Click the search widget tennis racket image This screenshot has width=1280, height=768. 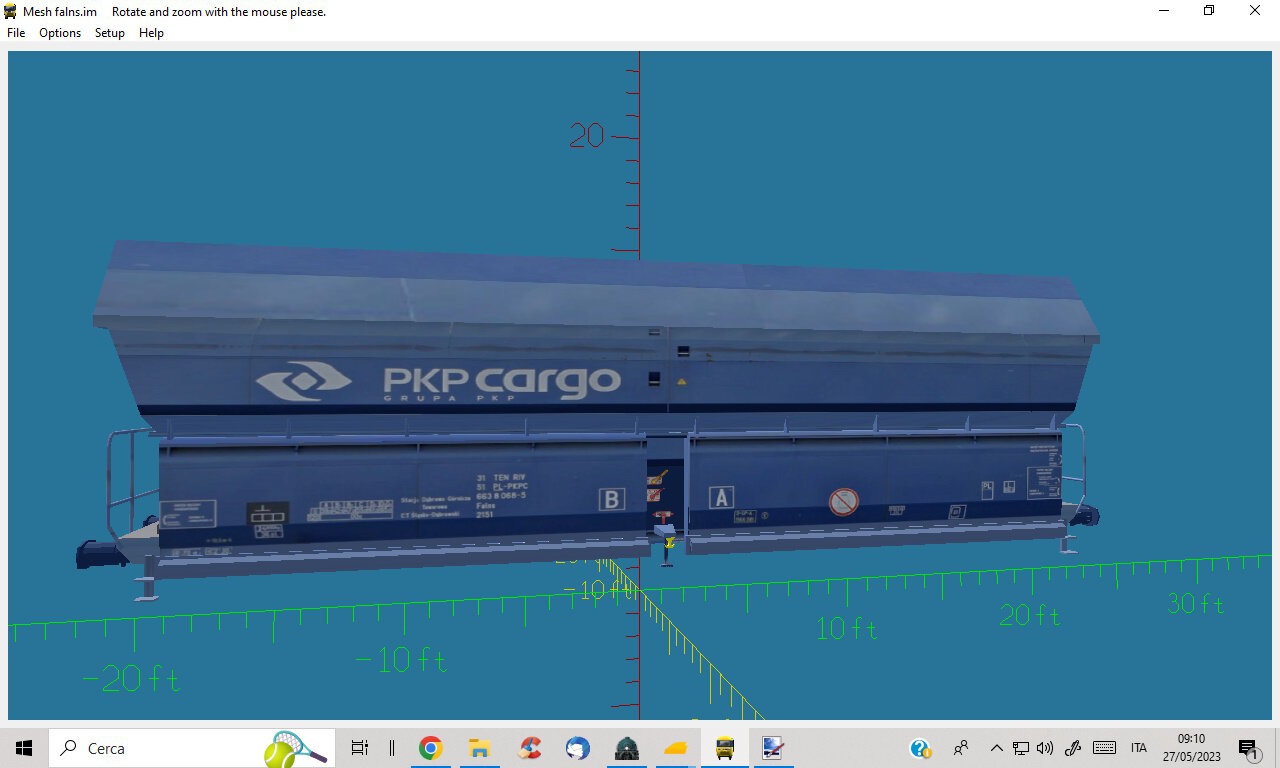[296, 748]
